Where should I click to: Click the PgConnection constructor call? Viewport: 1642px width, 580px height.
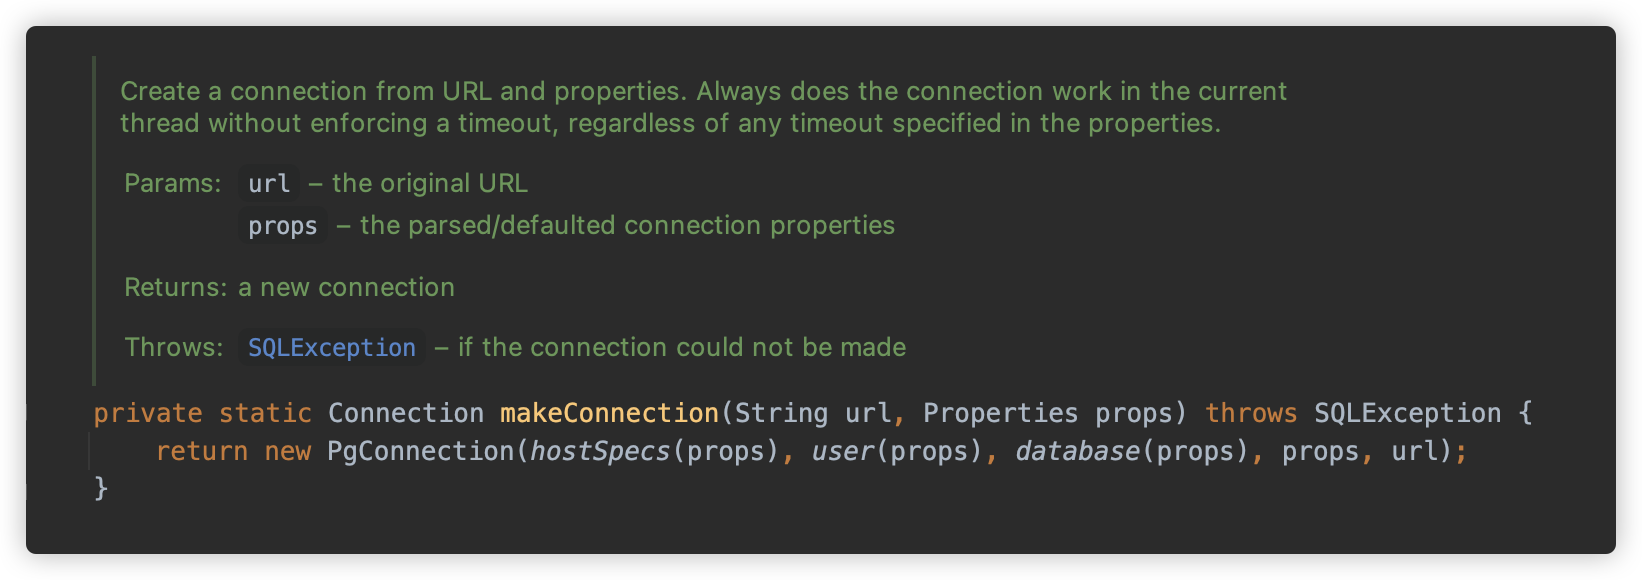click(421, 452)
